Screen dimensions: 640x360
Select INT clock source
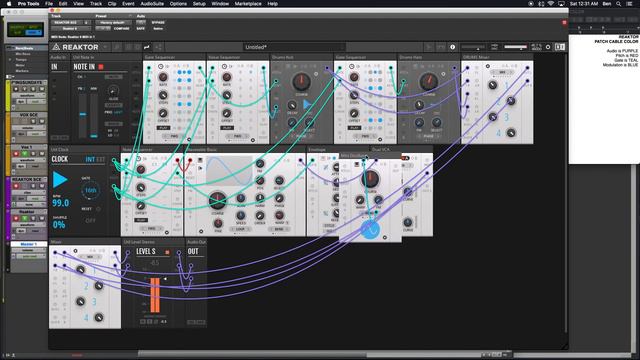90,159
